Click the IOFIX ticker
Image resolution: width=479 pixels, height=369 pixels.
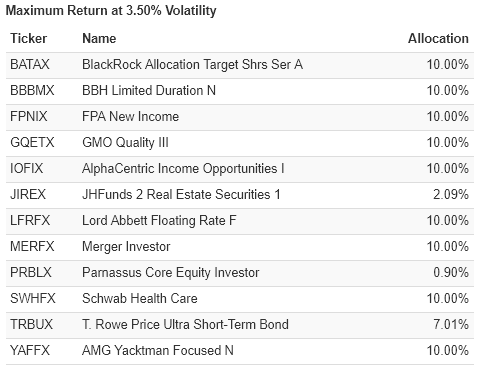(27, 168)
